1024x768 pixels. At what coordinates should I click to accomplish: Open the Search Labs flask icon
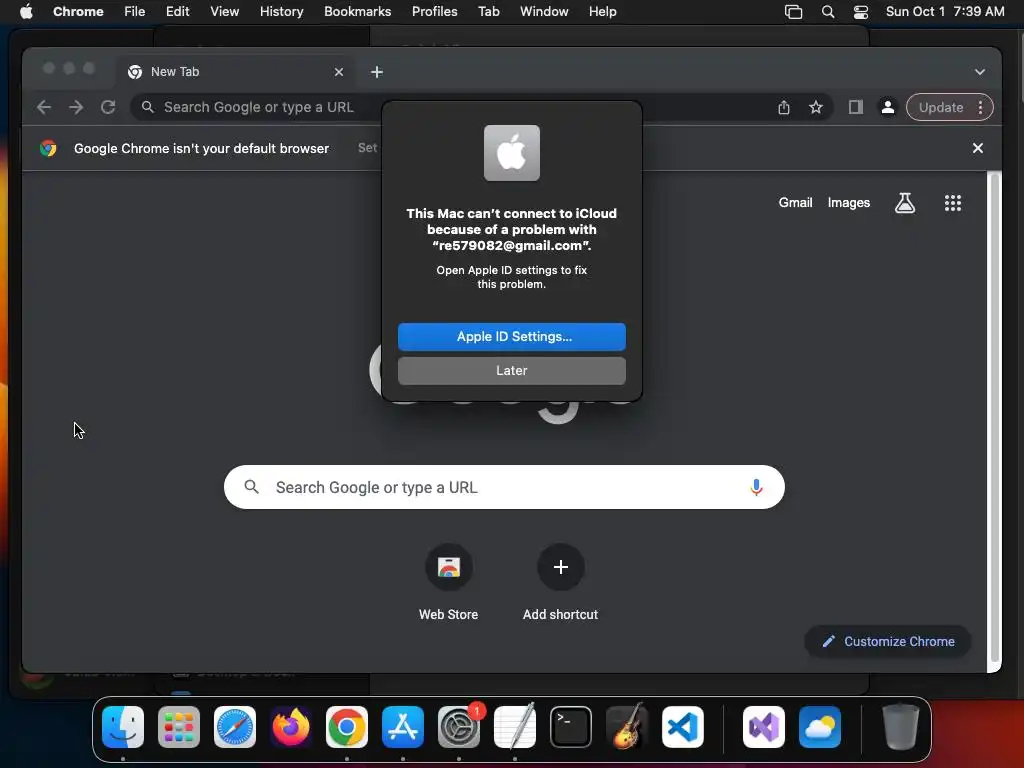point(904,203)
